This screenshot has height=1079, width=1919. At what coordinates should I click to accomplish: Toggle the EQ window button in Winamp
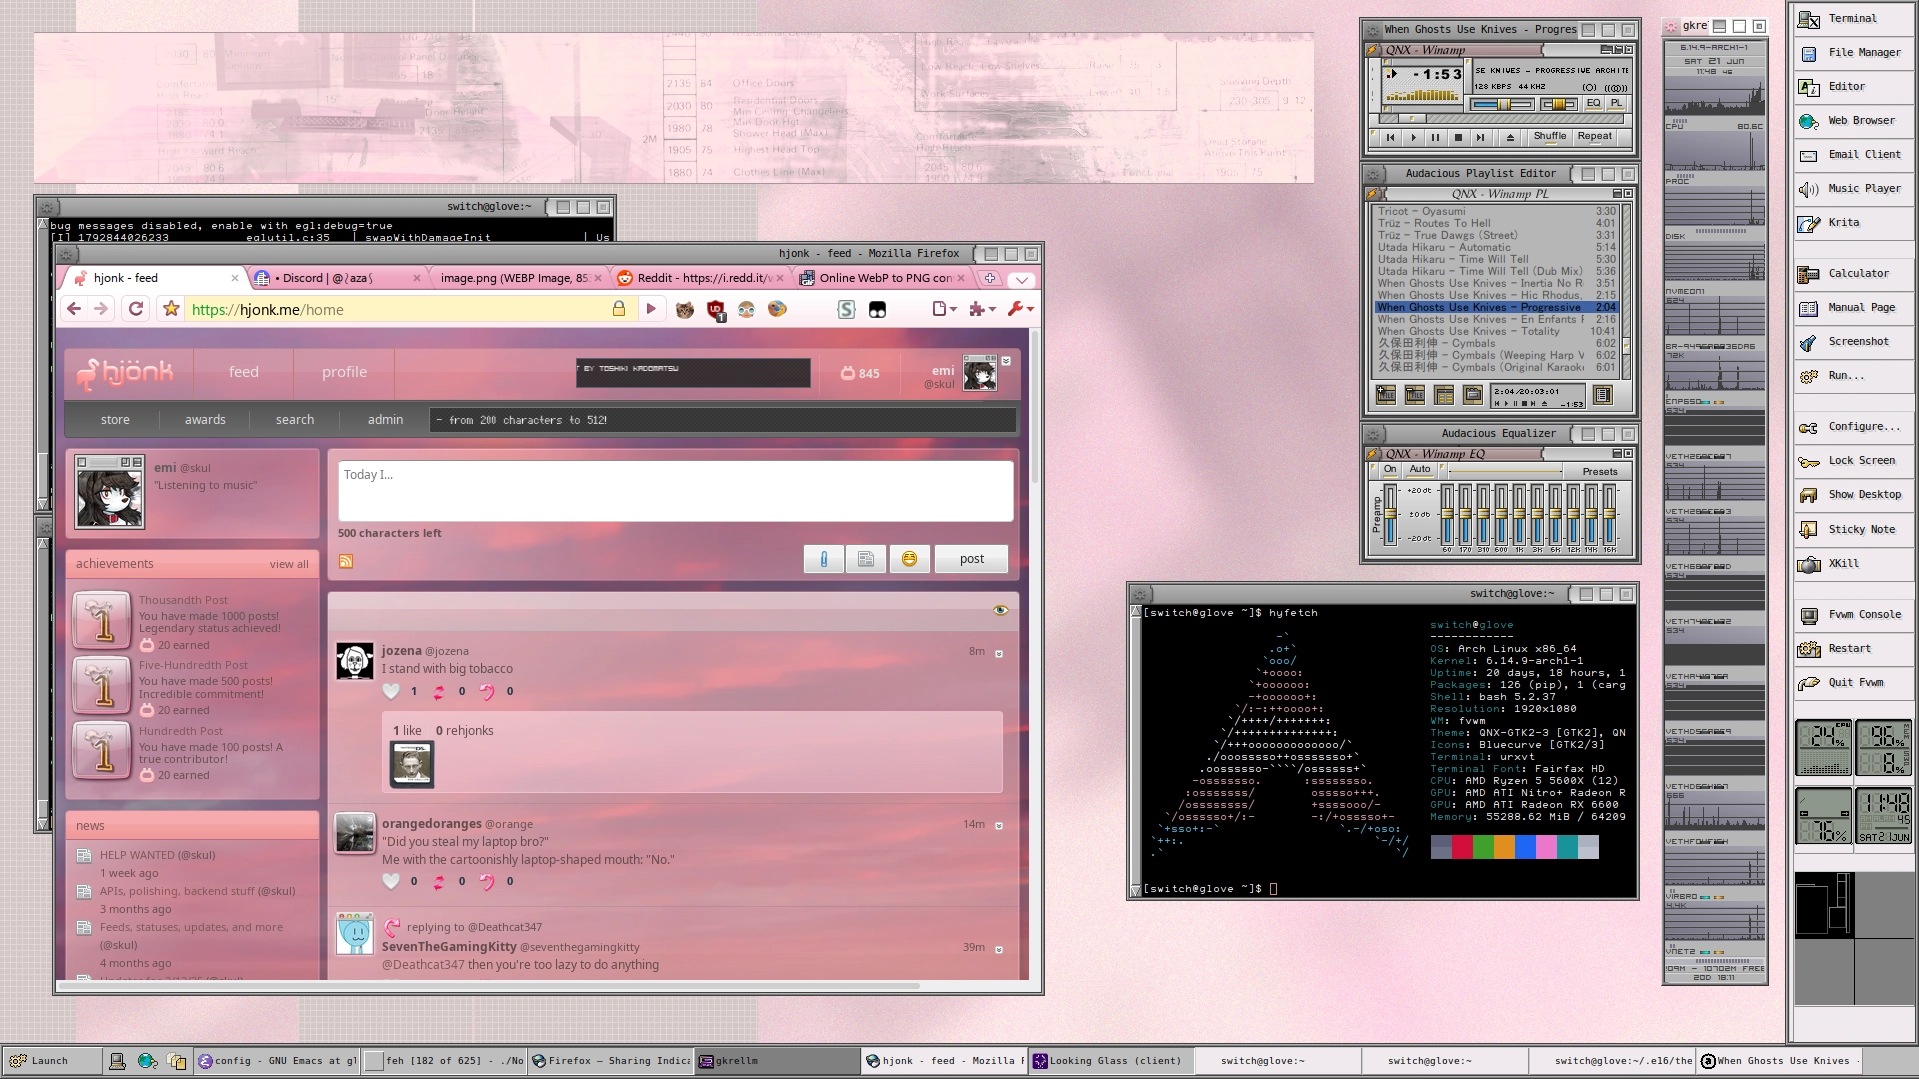(1593, 103)
